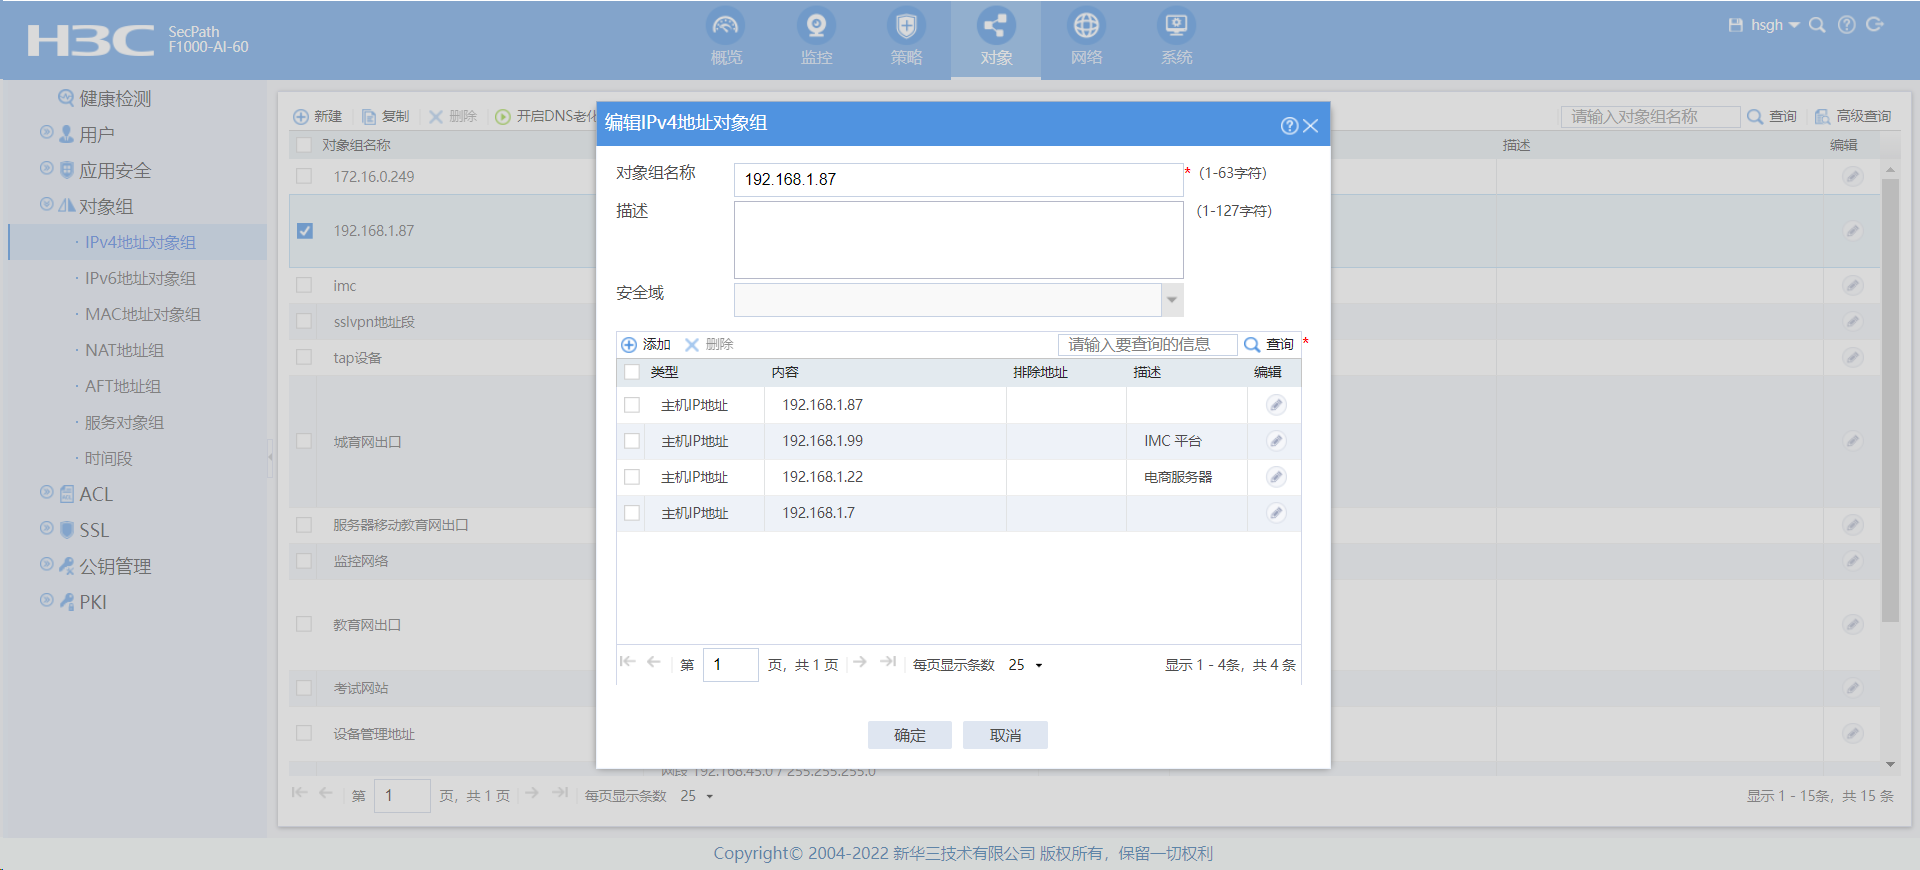
Task: Edit the 192.168.1.7 host entry
Action: point(1276,513)
